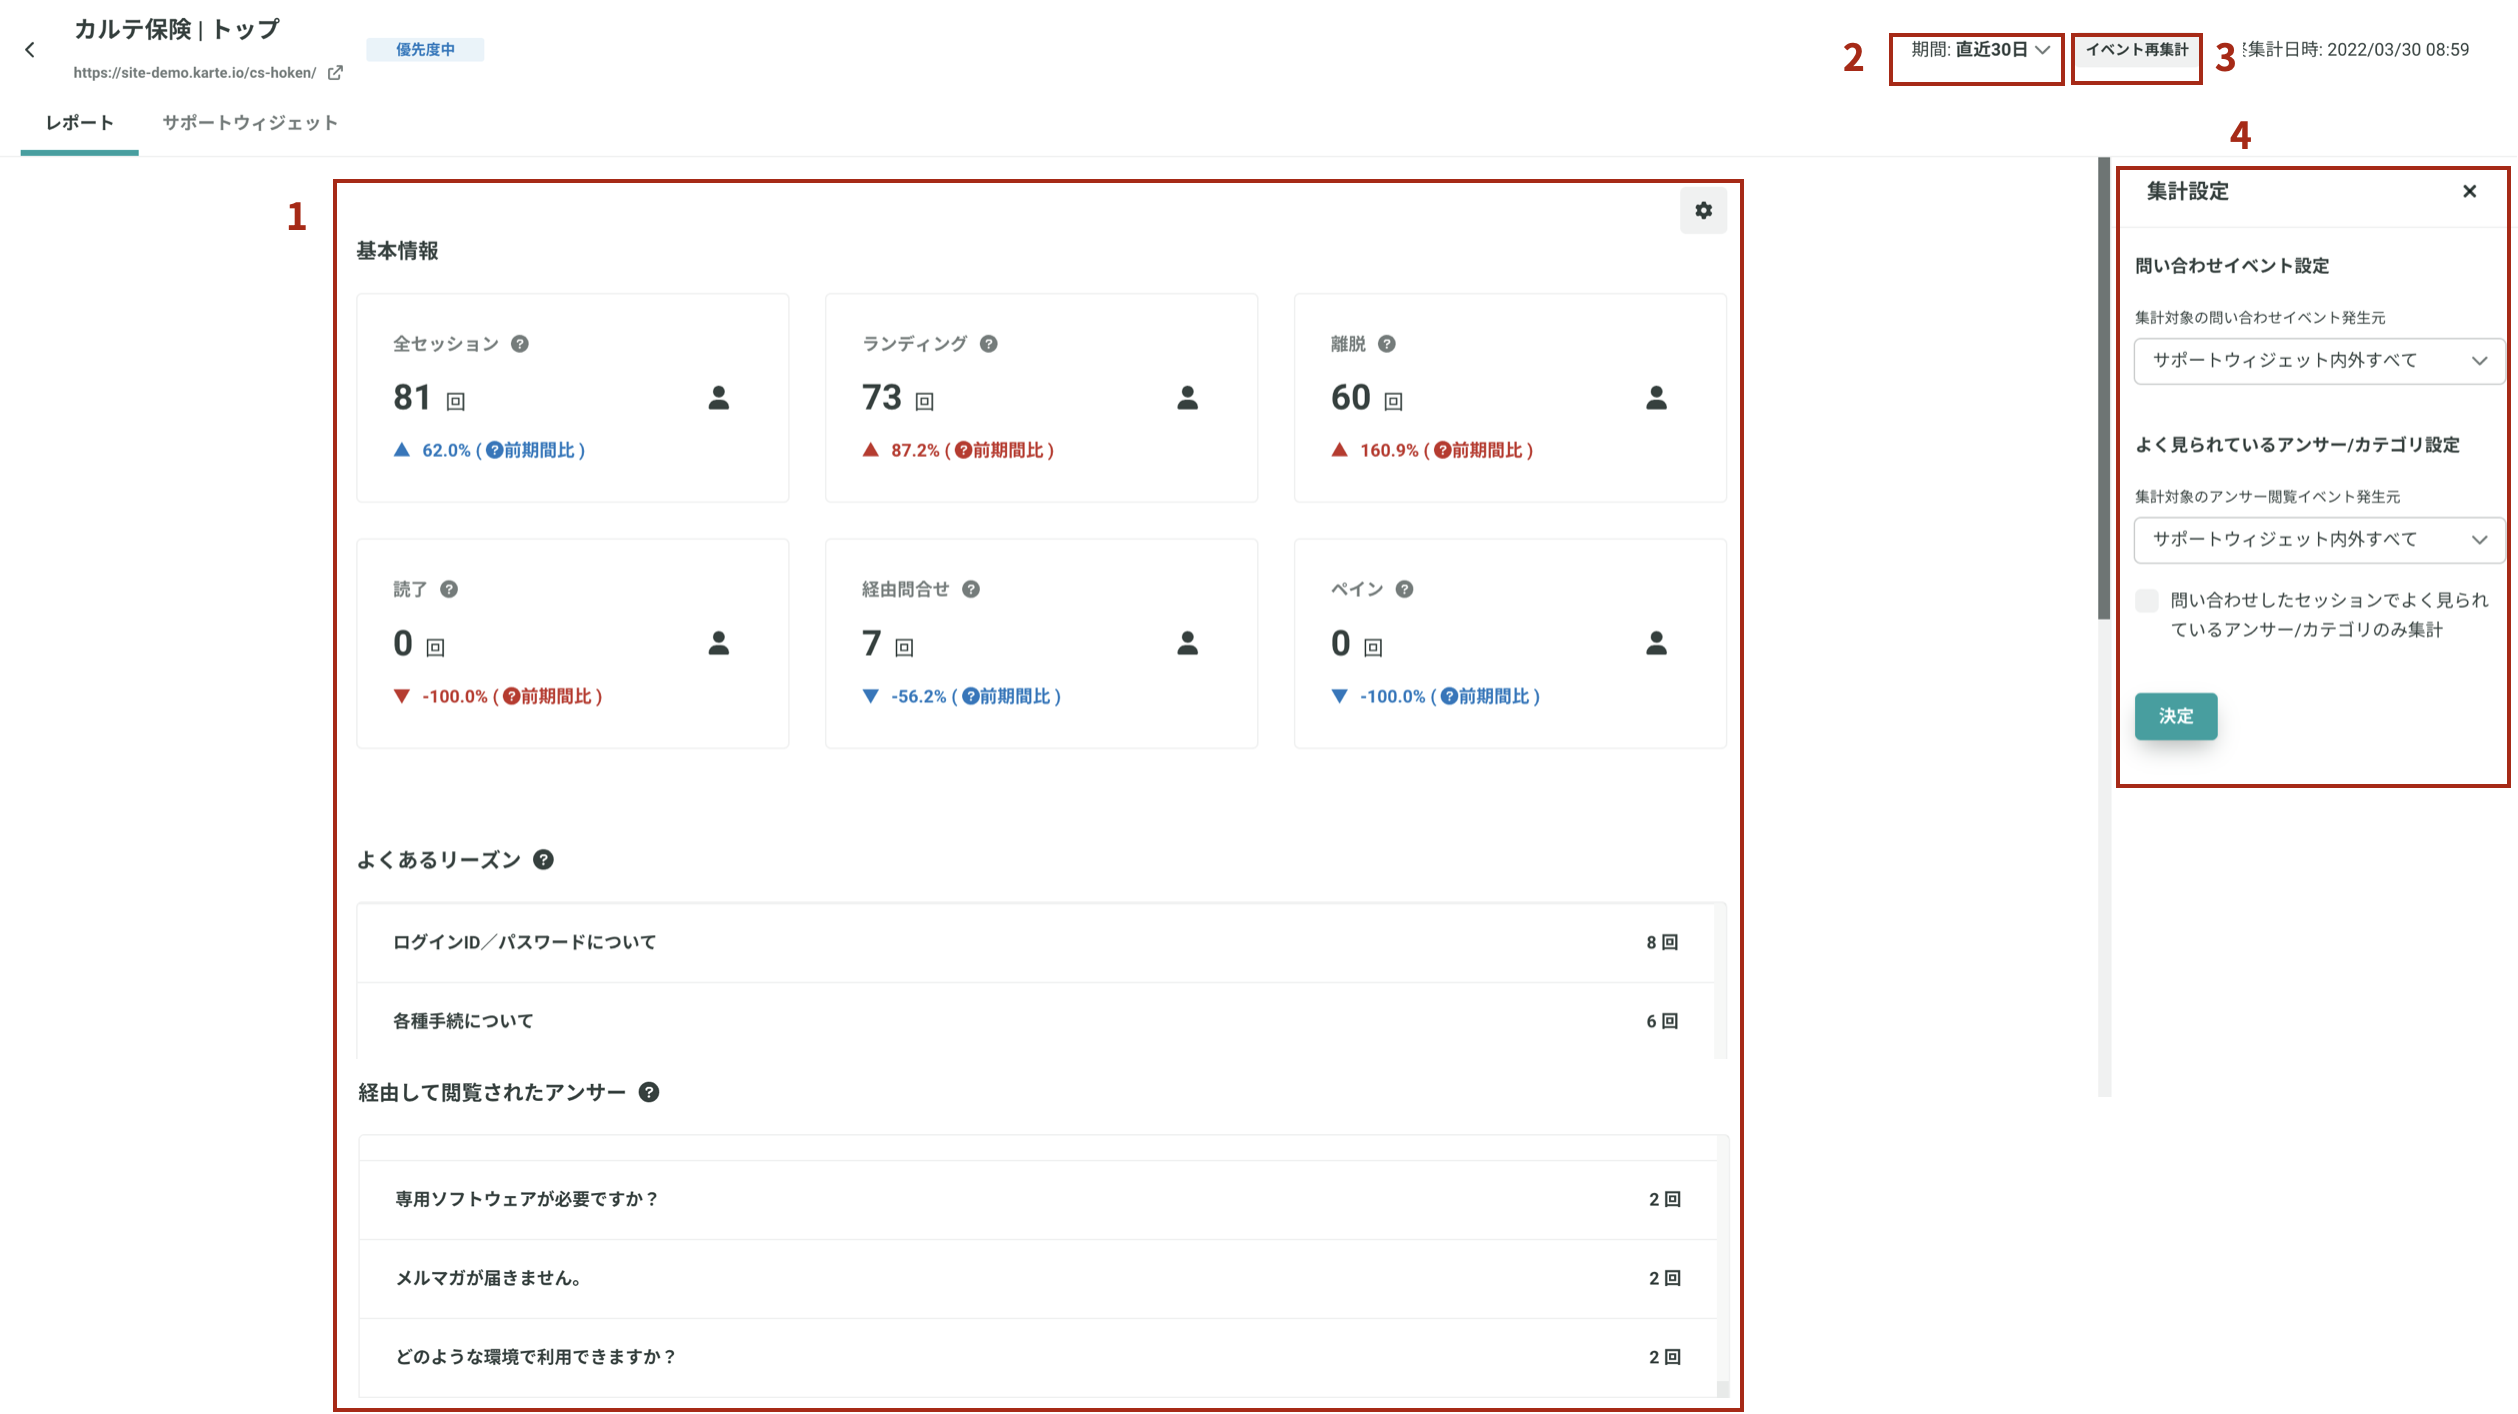This screenshot has width=2518, height=1414.
Task: Click the user icon in ペイン card
Action: pos(1656,643)
